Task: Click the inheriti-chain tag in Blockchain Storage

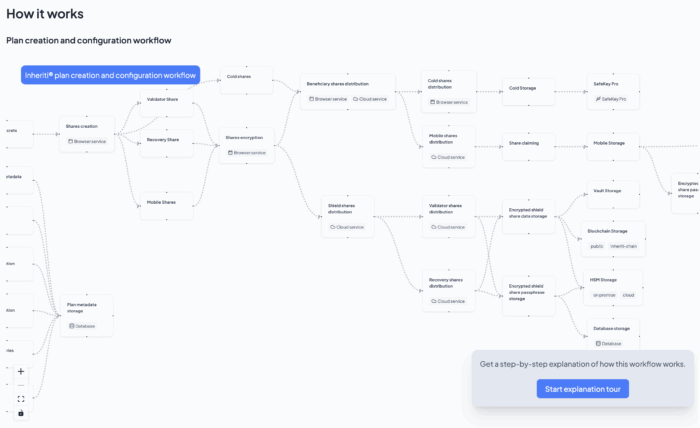Action: point(623,245)
